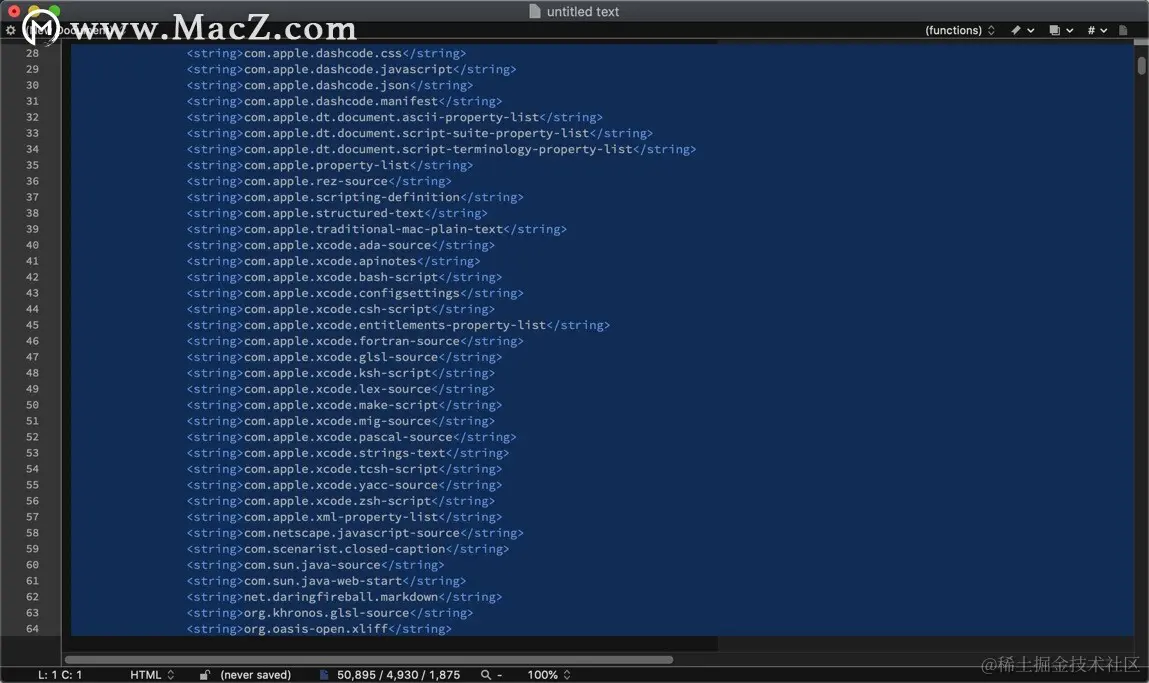1149x683 pixels.
Task: Click the com.sun.java-web-start line
Action: pyautogui.click(x=326, y=581)
